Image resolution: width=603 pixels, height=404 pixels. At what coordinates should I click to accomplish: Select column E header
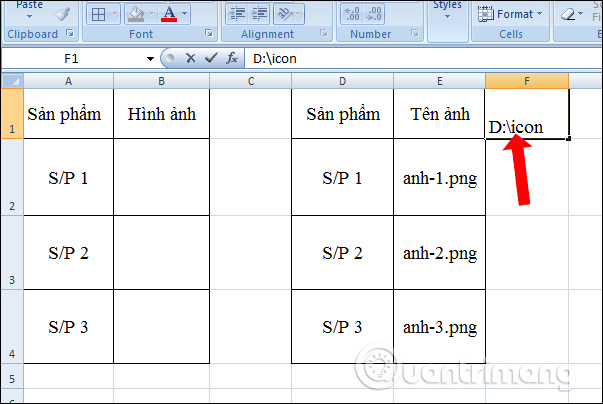(440, 81)
